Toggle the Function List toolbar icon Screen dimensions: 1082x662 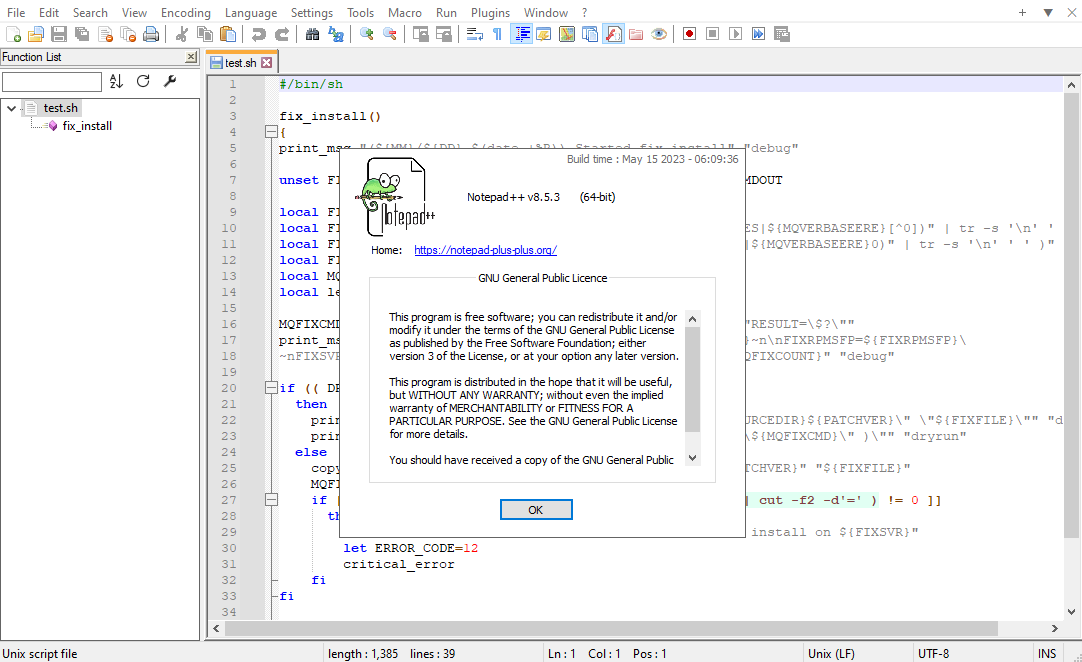[x=613, y=35]
